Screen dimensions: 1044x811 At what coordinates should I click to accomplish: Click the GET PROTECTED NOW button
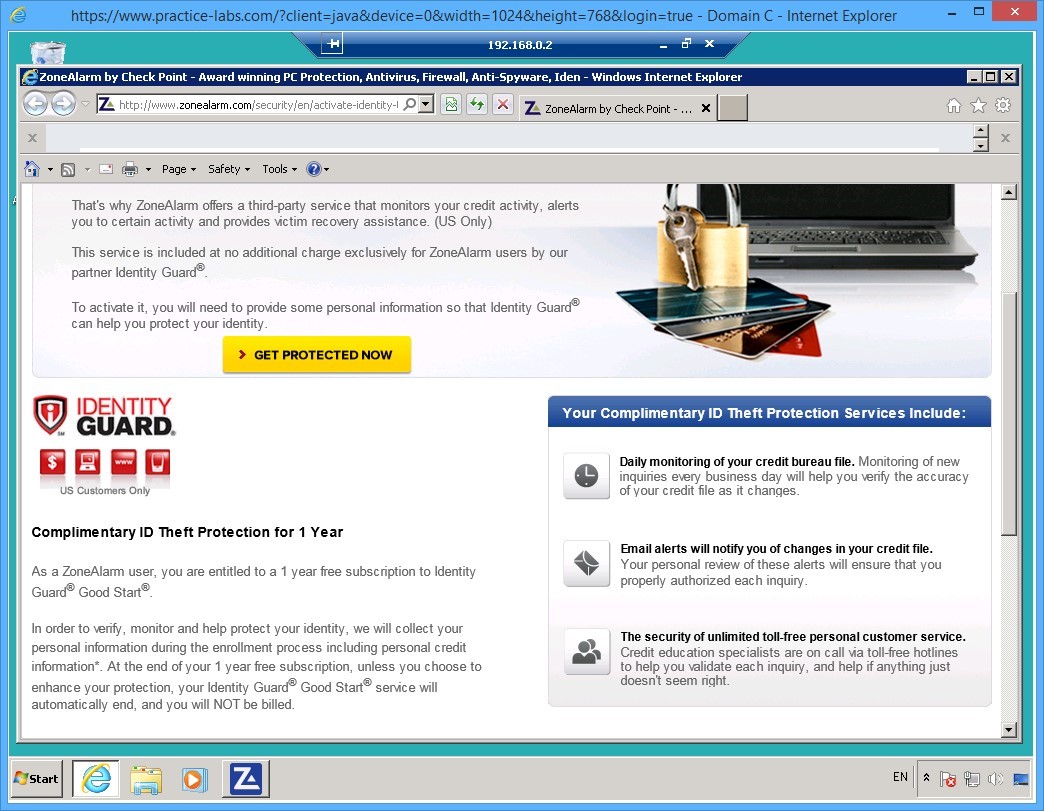click(317, 354)
